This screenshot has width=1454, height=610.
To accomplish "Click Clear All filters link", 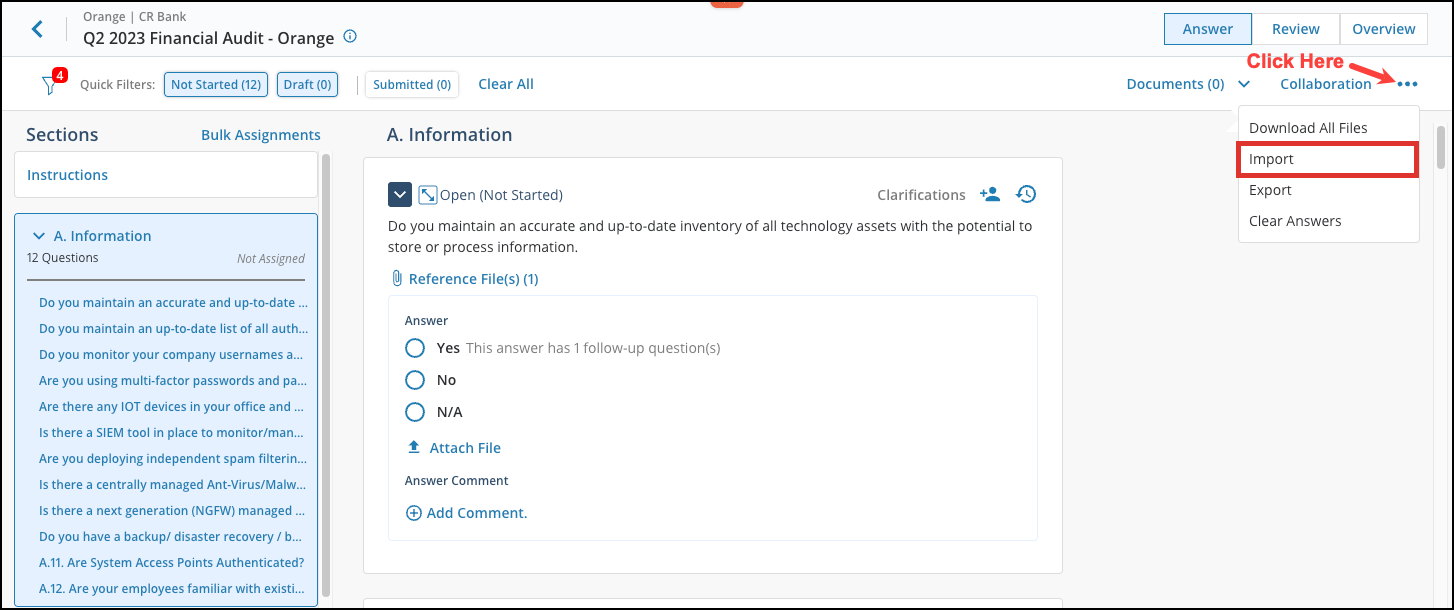I will tap(506, 84).
